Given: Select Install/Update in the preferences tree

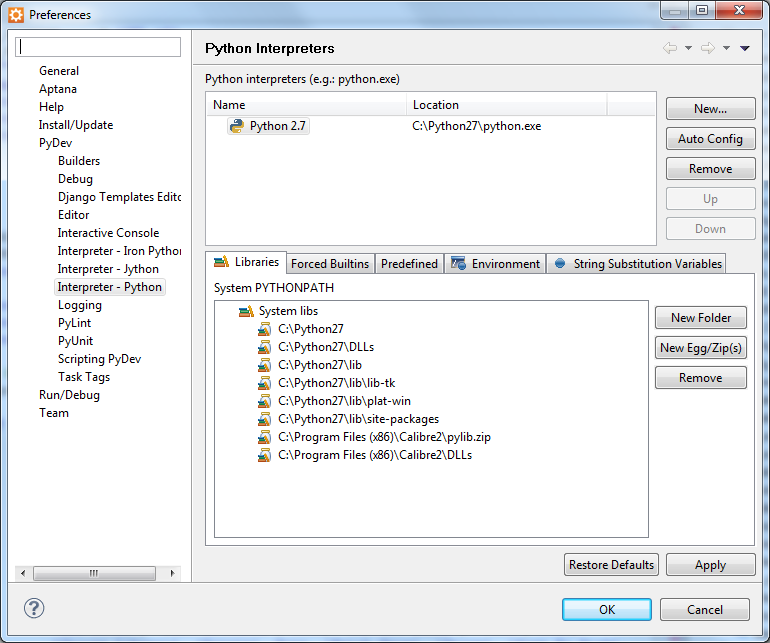Looking at the screenshot, I should pyautogui.click(x=76, y=125).
